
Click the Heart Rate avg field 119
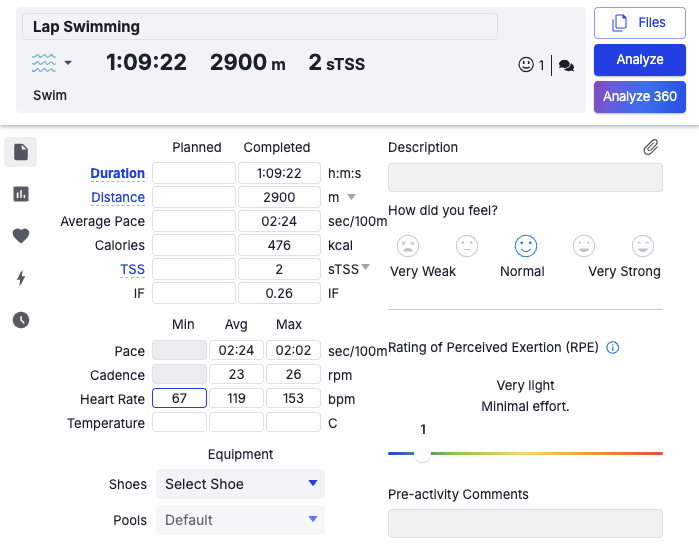[236, 398]
